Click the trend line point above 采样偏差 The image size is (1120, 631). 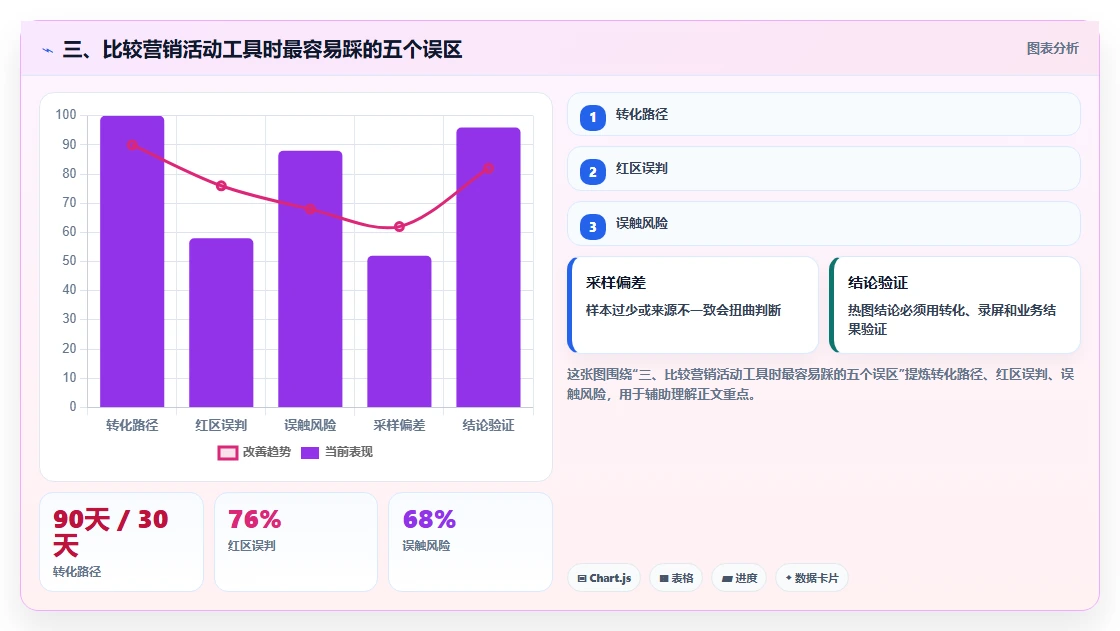pyautogui.click(x=399, y=227)
